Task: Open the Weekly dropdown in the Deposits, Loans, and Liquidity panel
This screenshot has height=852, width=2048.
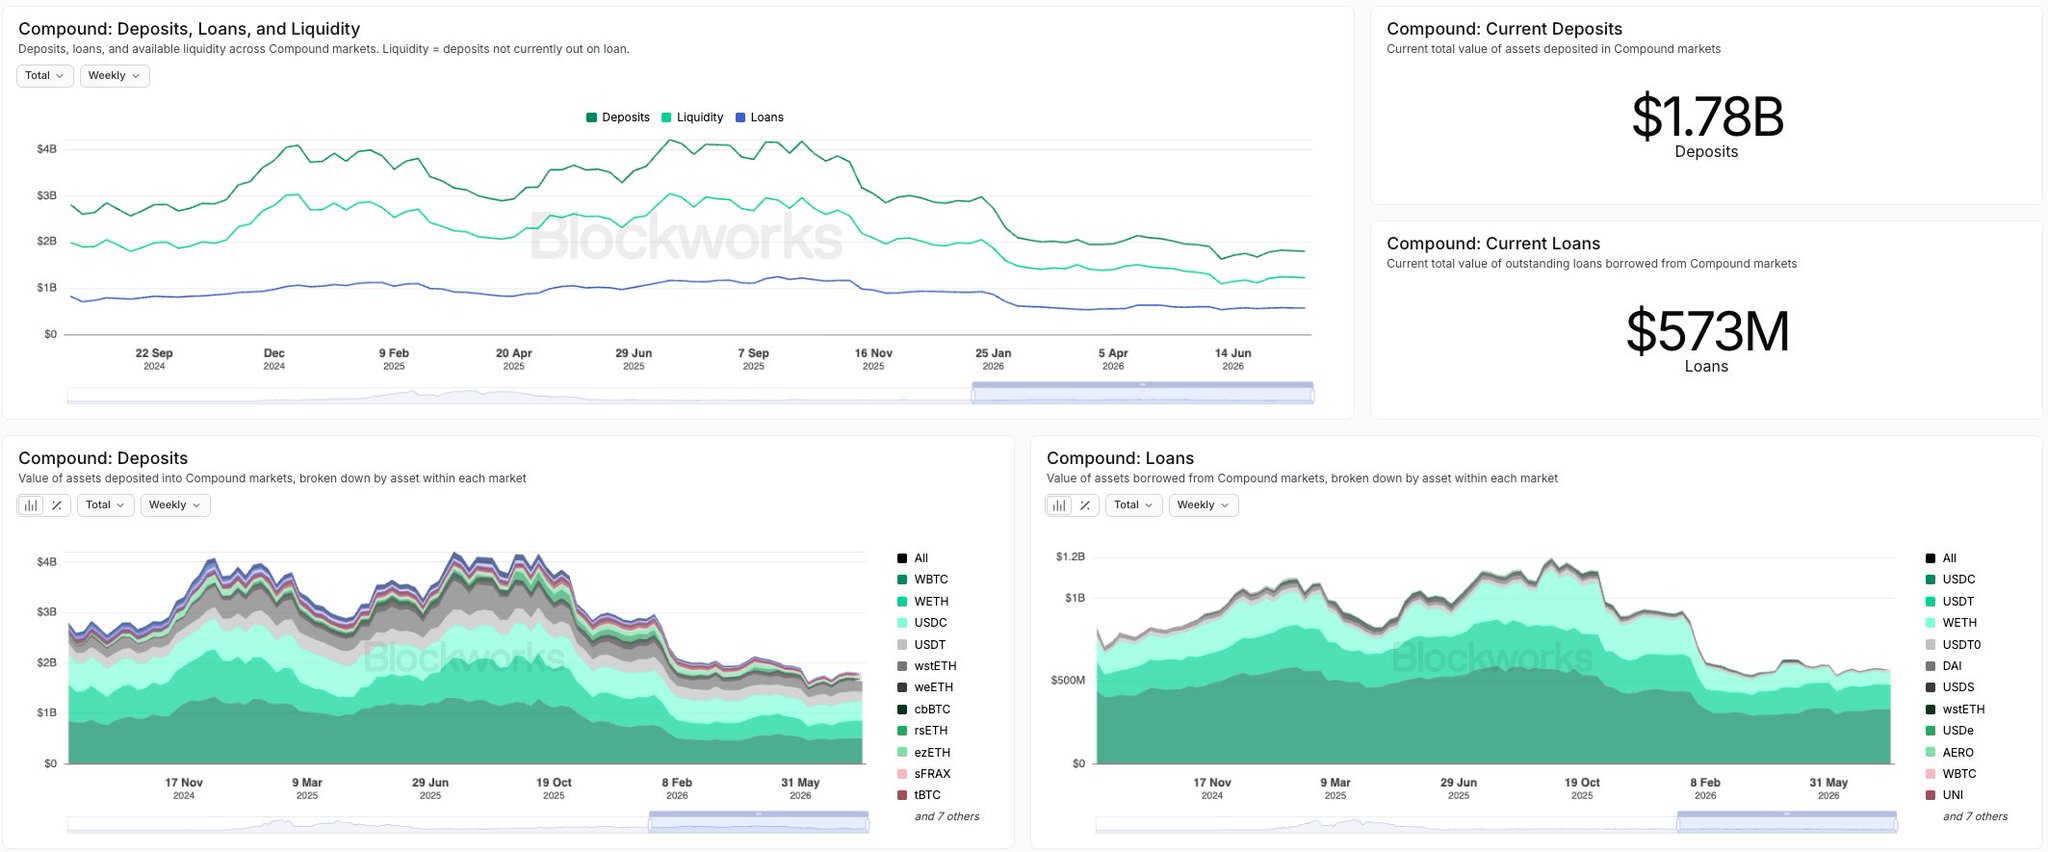Action: tap(114, 76)
